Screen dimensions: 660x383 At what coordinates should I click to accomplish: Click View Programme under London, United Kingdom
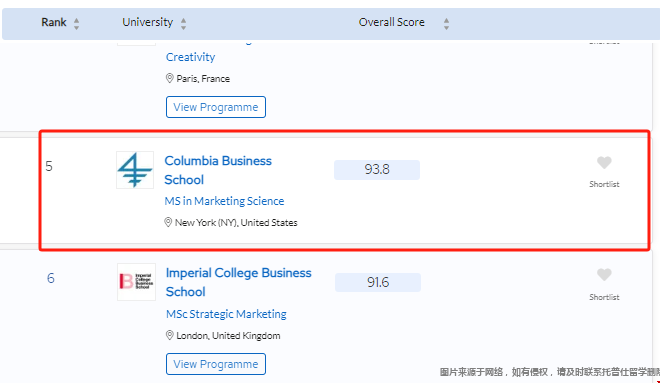[x=216, y=364]
